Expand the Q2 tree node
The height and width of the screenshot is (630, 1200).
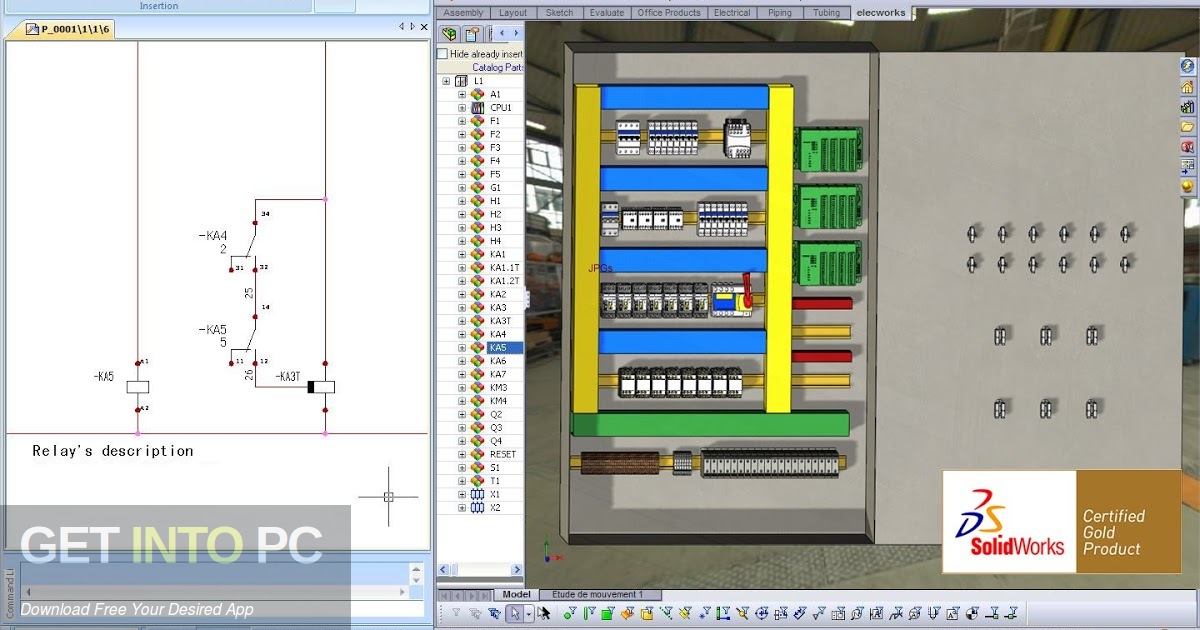(462, 414)
